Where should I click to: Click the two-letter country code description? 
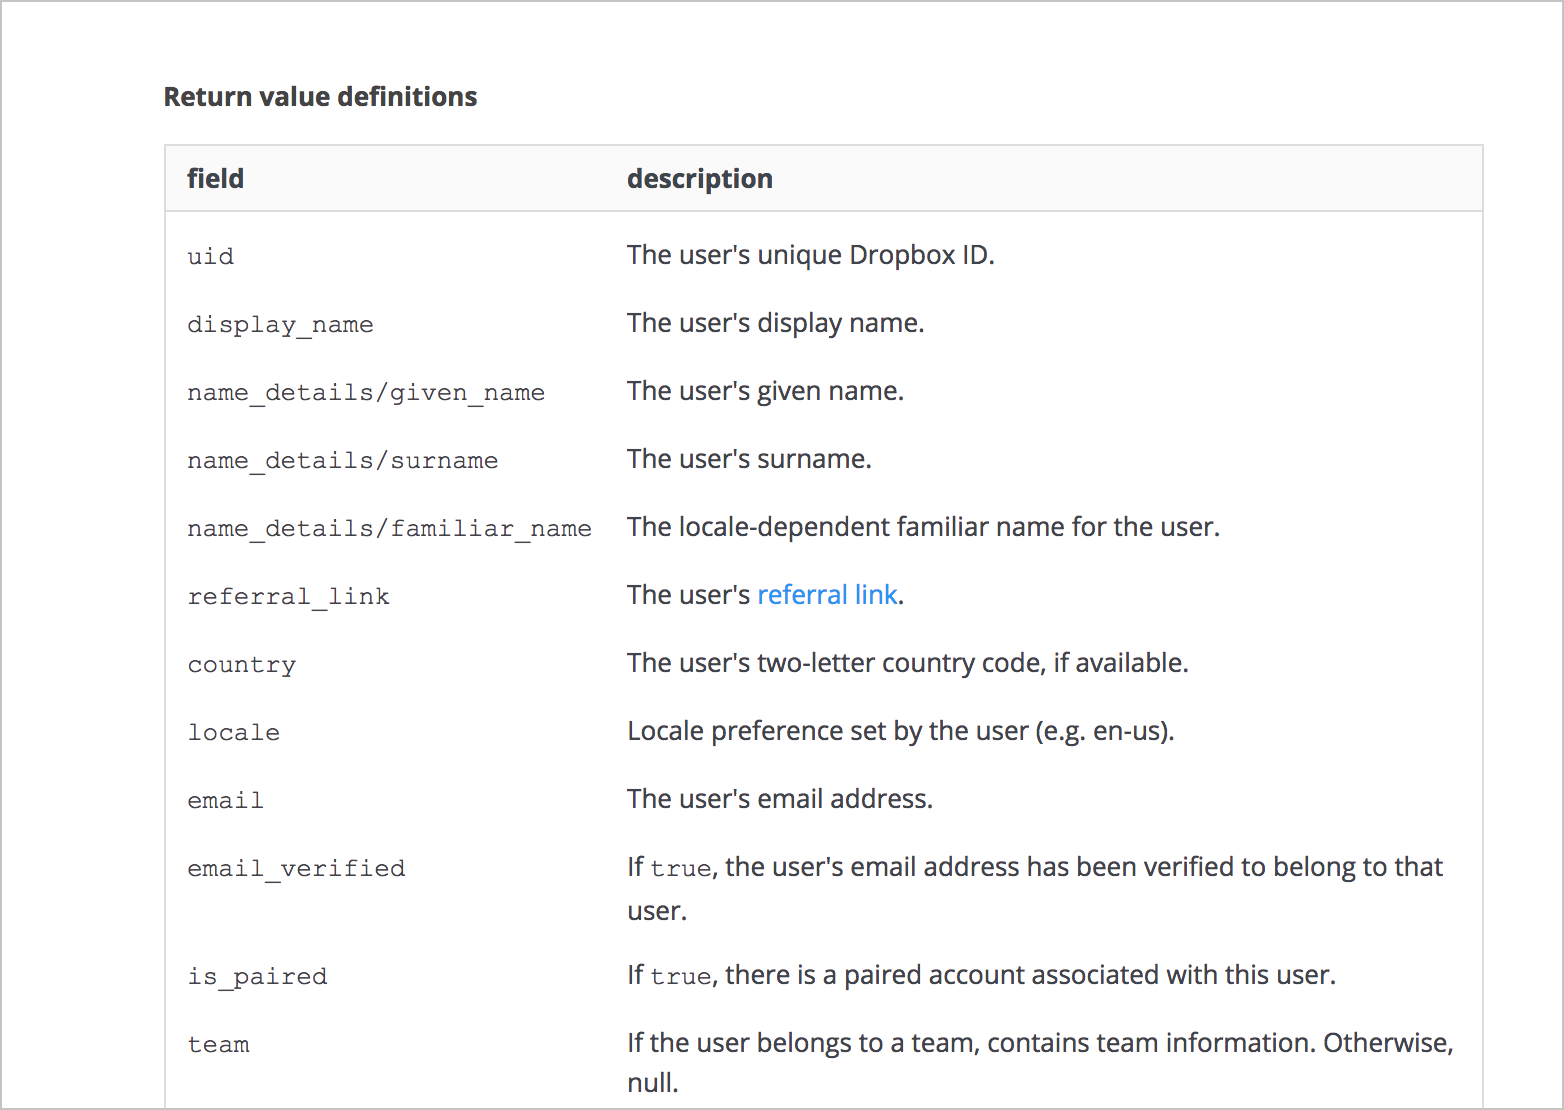(907, 663)
